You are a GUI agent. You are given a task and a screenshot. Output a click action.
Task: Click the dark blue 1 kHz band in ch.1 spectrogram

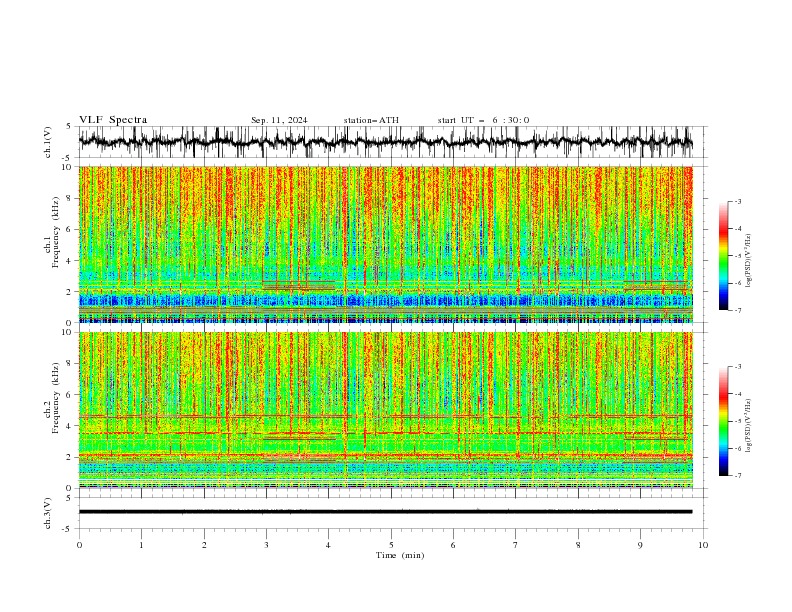(x=385, y=301)
